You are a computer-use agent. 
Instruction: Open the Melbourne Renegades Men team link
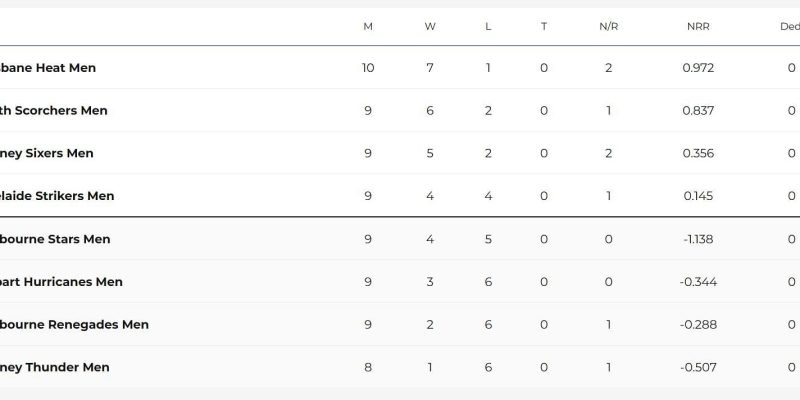[x=74, y=325]
